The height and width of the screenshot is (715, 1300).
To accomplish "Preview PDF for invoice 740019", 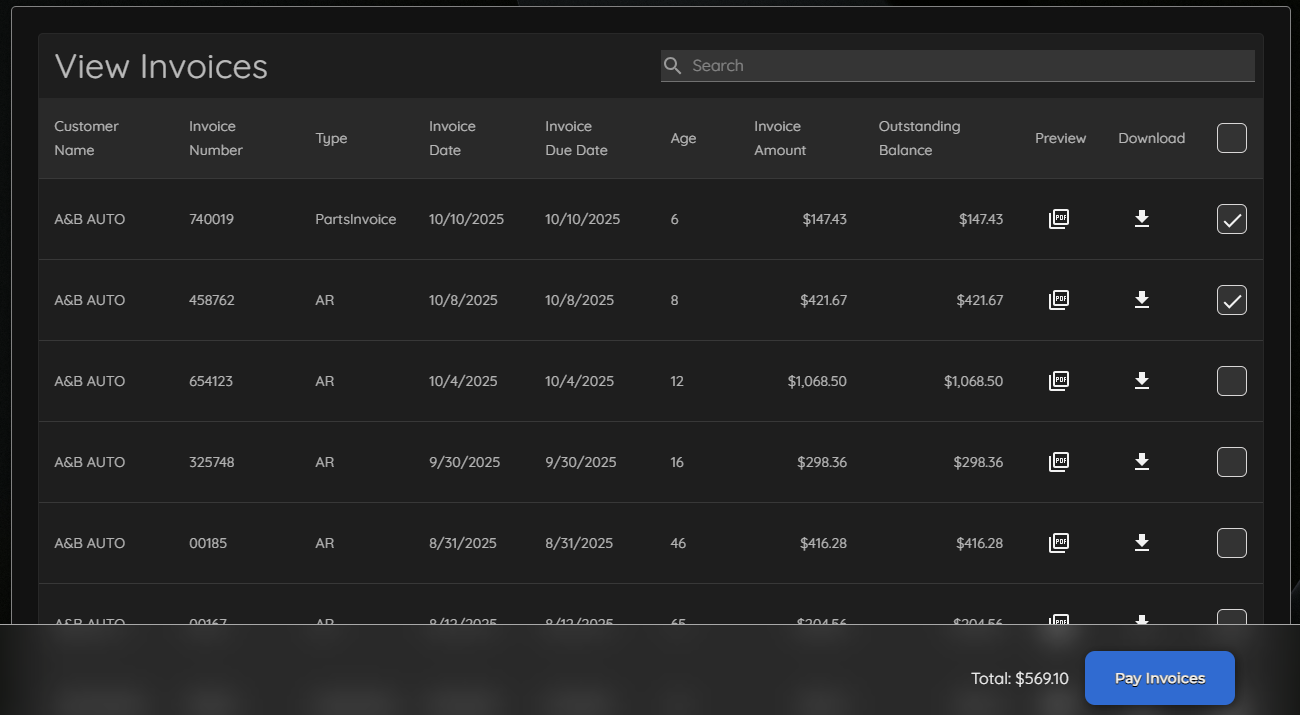I will click(x=1059, y=219).
